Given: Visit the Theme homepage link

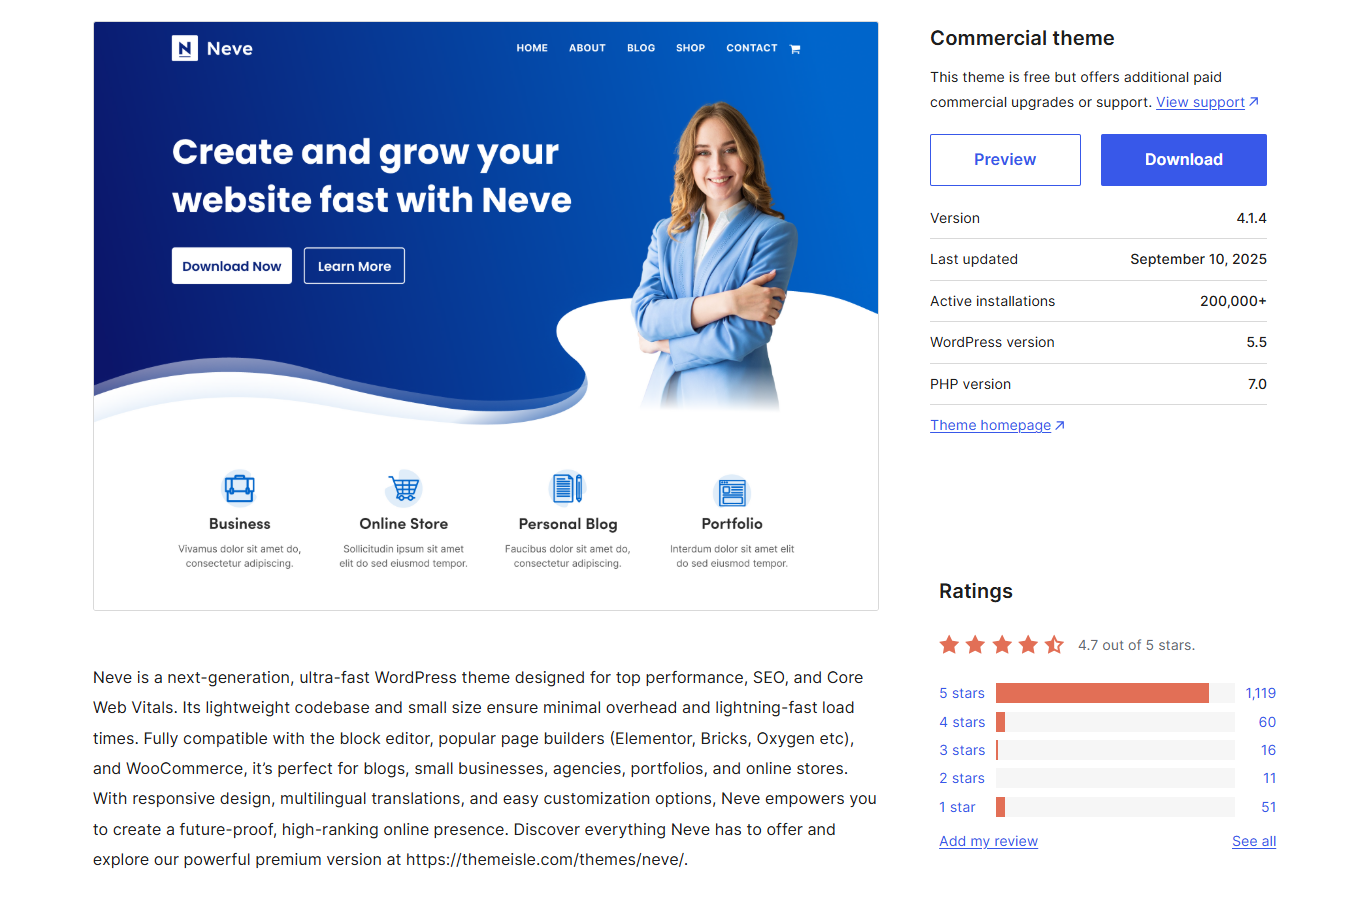Looking at the screenshot, I should (x=990, y=425).
